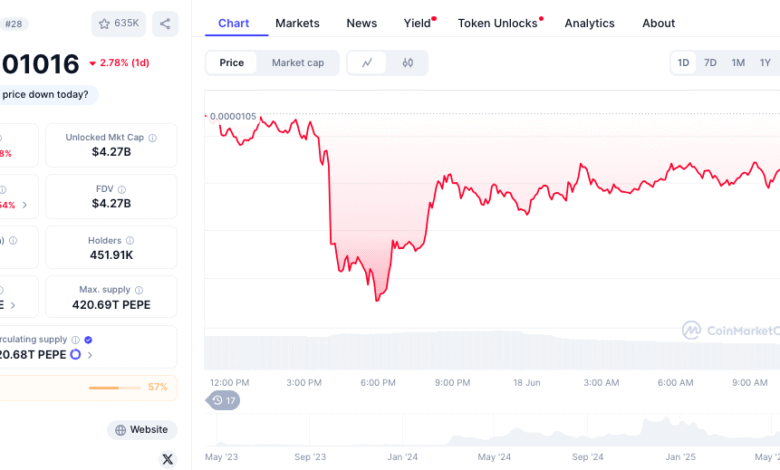Toggle chart to Price view
This screenshot has width=780, height=470.
pos(231,63)
